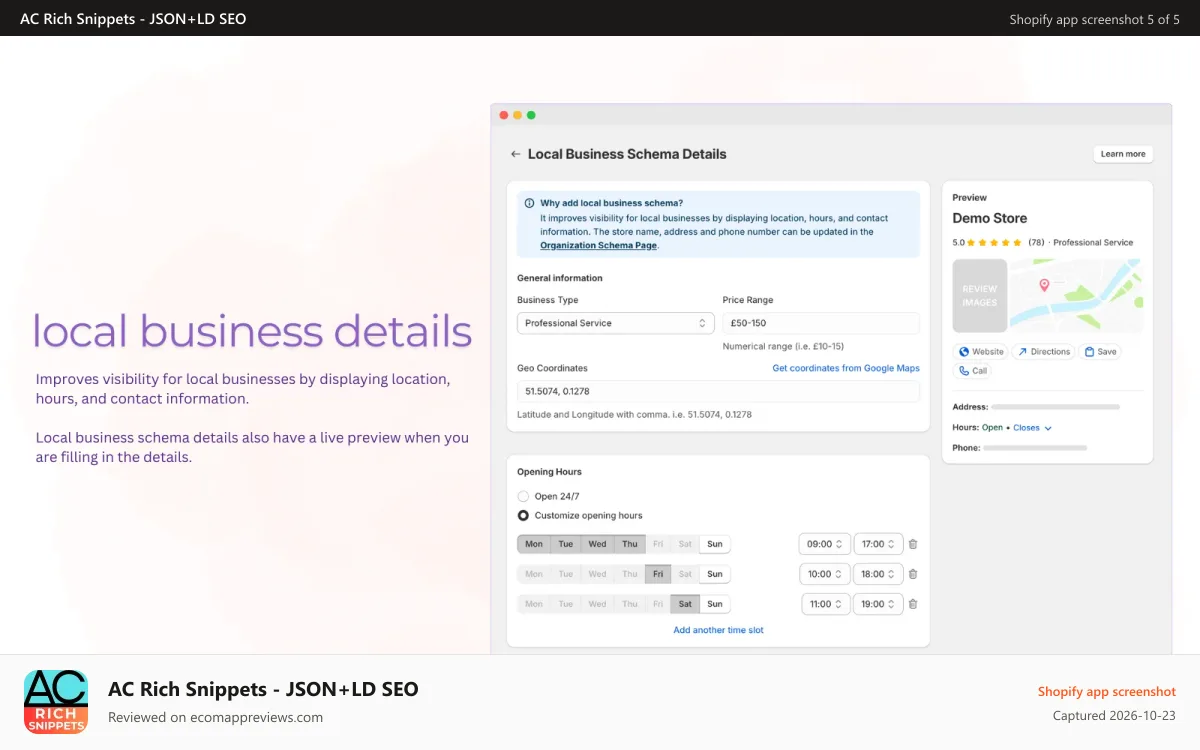Click the Review Images placeholder thumbnail

click(979, 296)
